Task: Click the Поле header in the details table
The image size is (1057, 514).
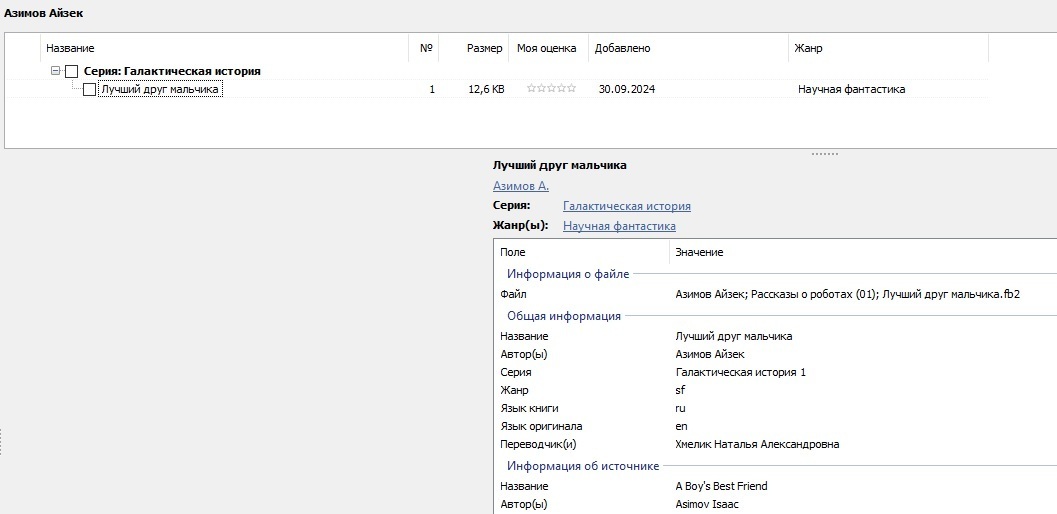Action: coord(512,252)
